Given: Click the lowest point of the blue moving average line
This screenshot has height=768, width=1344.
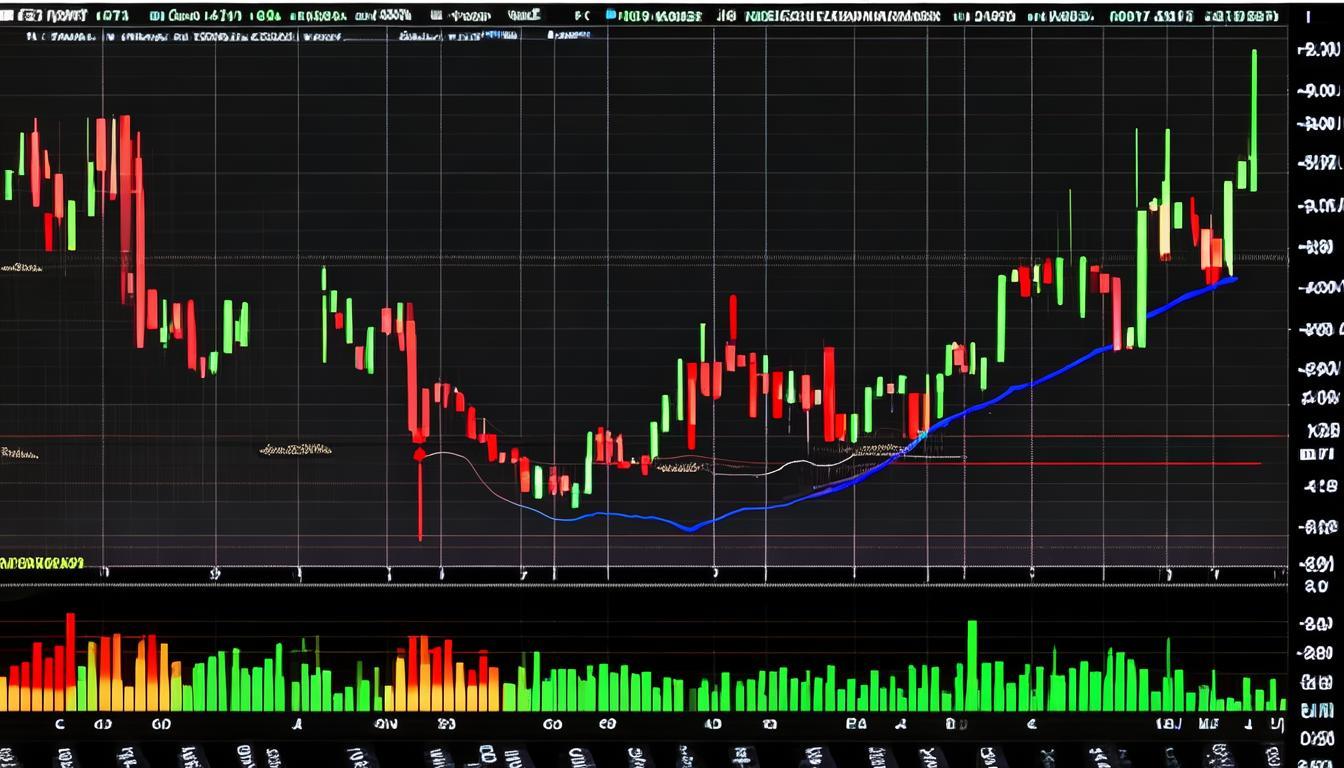Looking at the screenshot, I should 688,529.
